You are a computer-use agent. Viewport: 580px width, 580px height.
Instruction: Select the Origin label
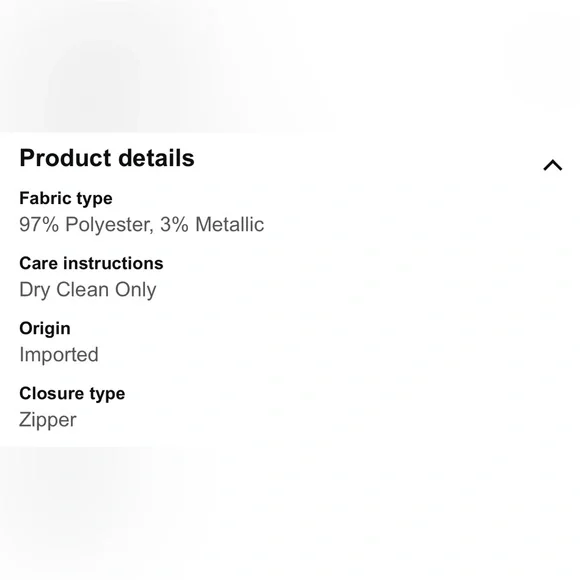pyautogui.click(x=45, y=329)
